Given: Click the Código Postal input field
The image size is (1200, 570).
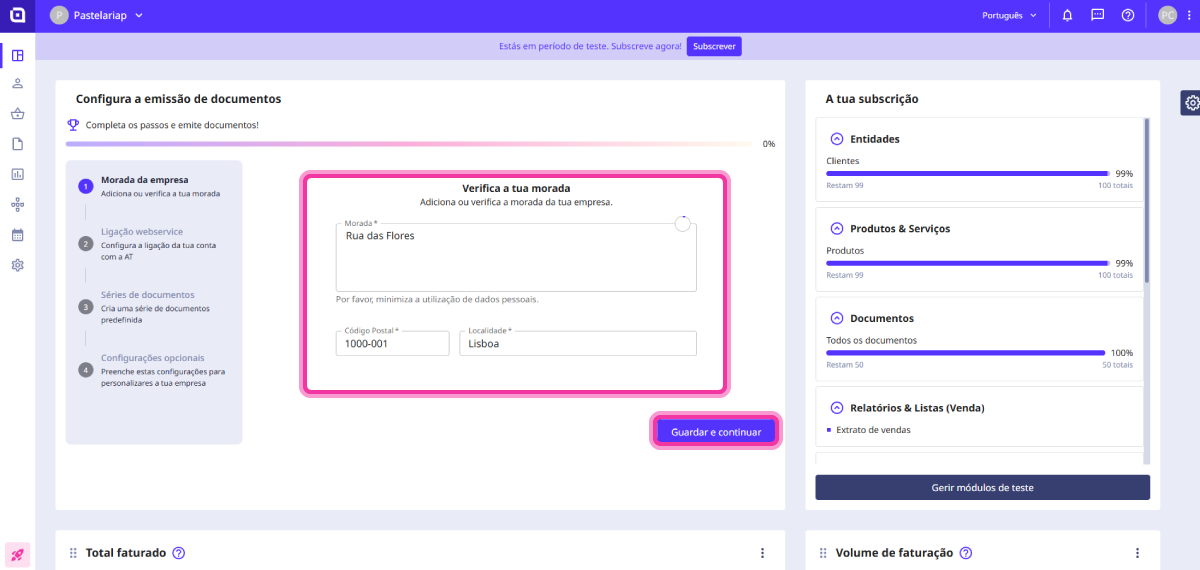Looking at the screenshot, I should [x=392, y=344].
